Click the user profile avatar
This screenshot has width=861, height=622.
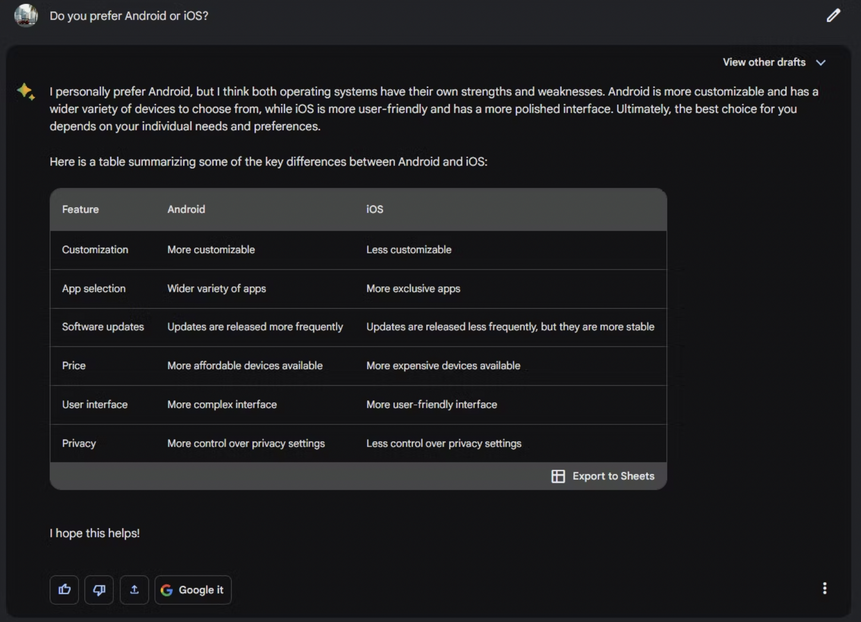(x=26, y=16)
